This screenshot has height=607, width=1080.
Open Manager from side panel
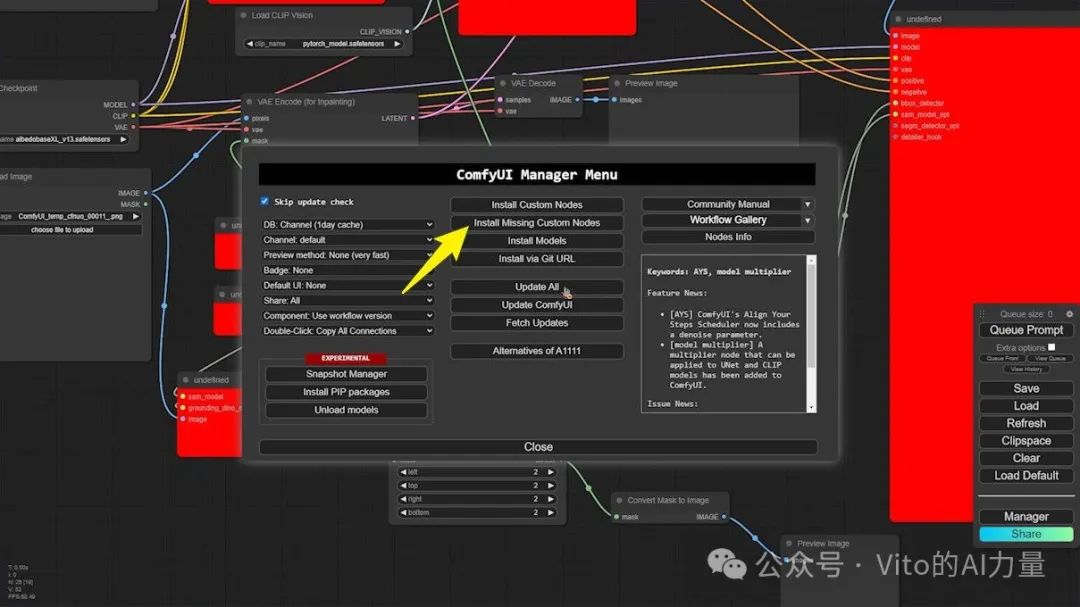click(x=1026, y=516)
